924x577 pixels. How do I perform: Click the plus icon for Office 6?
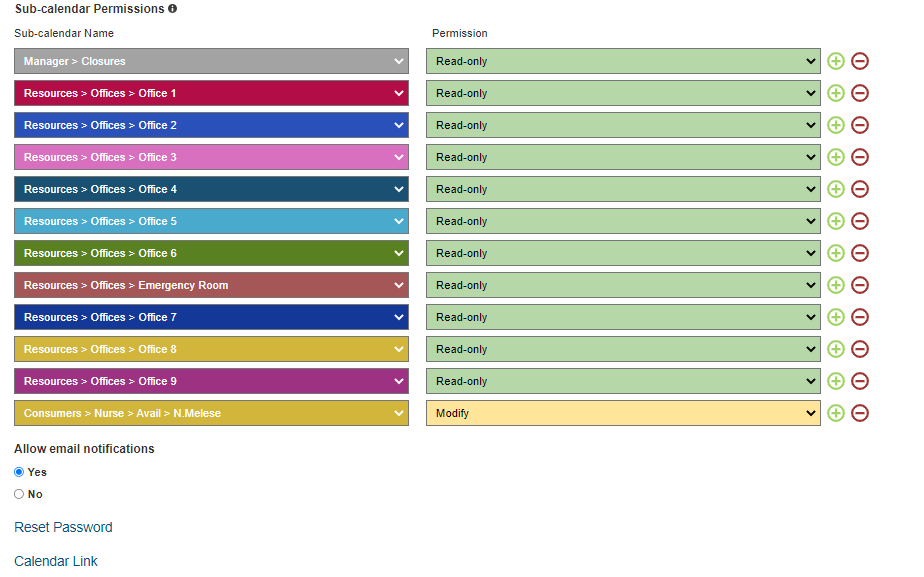pyautogui.click(x=836, y=253)
